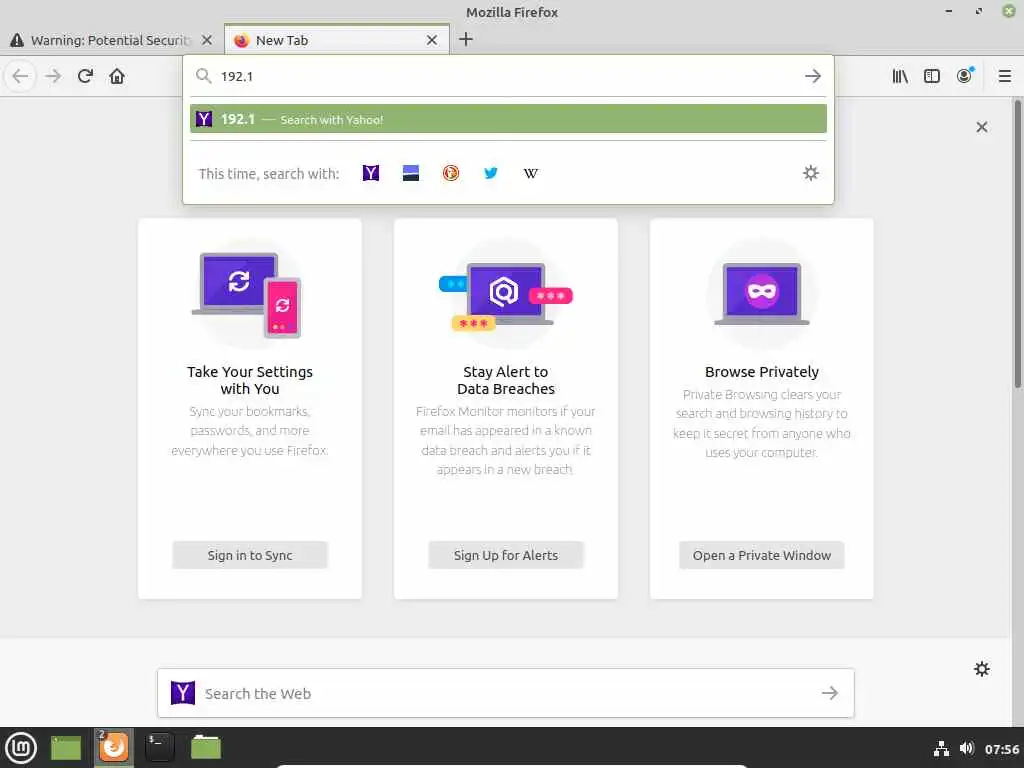Open the file manager folder in taskbar
The width and height of the screenshot is (1024, 768).
206,747
